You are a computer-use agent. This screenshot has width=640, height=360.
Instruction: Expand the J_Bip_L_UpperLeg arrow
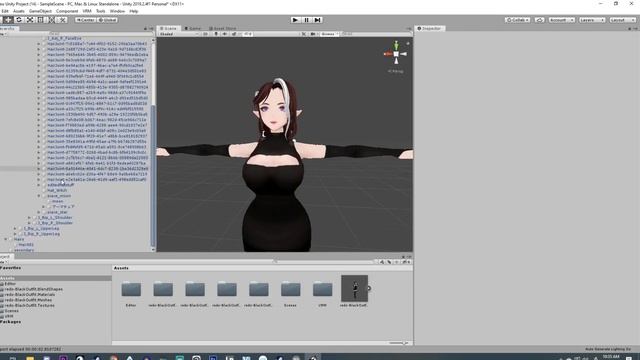(15, 229)
